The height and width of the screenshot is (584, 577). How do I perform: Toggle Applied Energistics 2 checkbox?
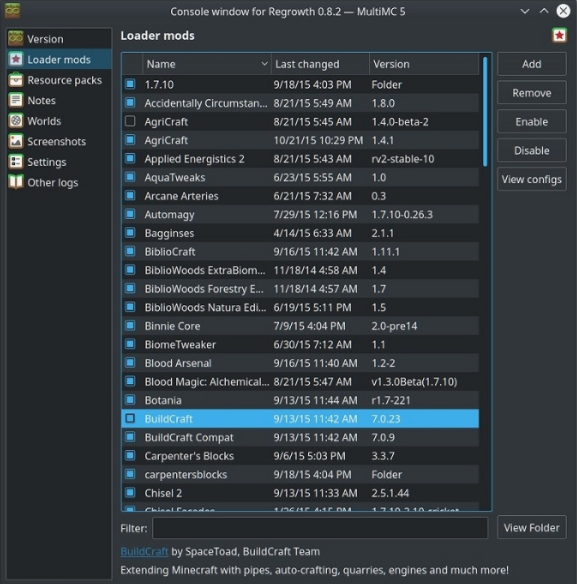coord(130,159)
